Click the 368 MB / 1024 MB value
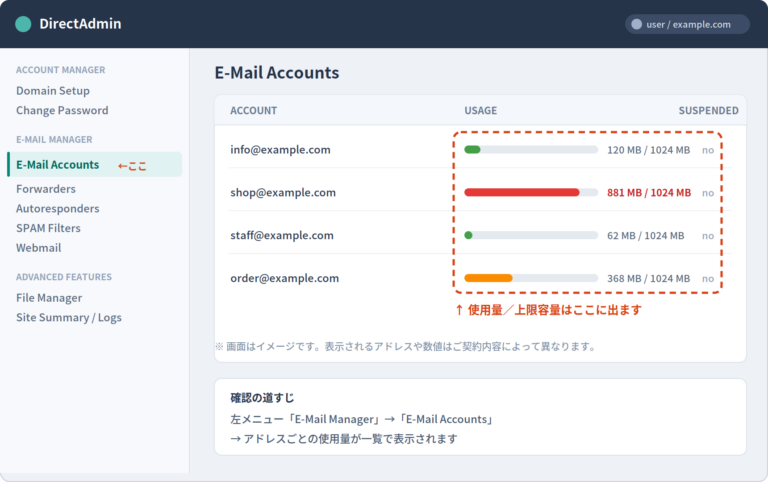 648,278
